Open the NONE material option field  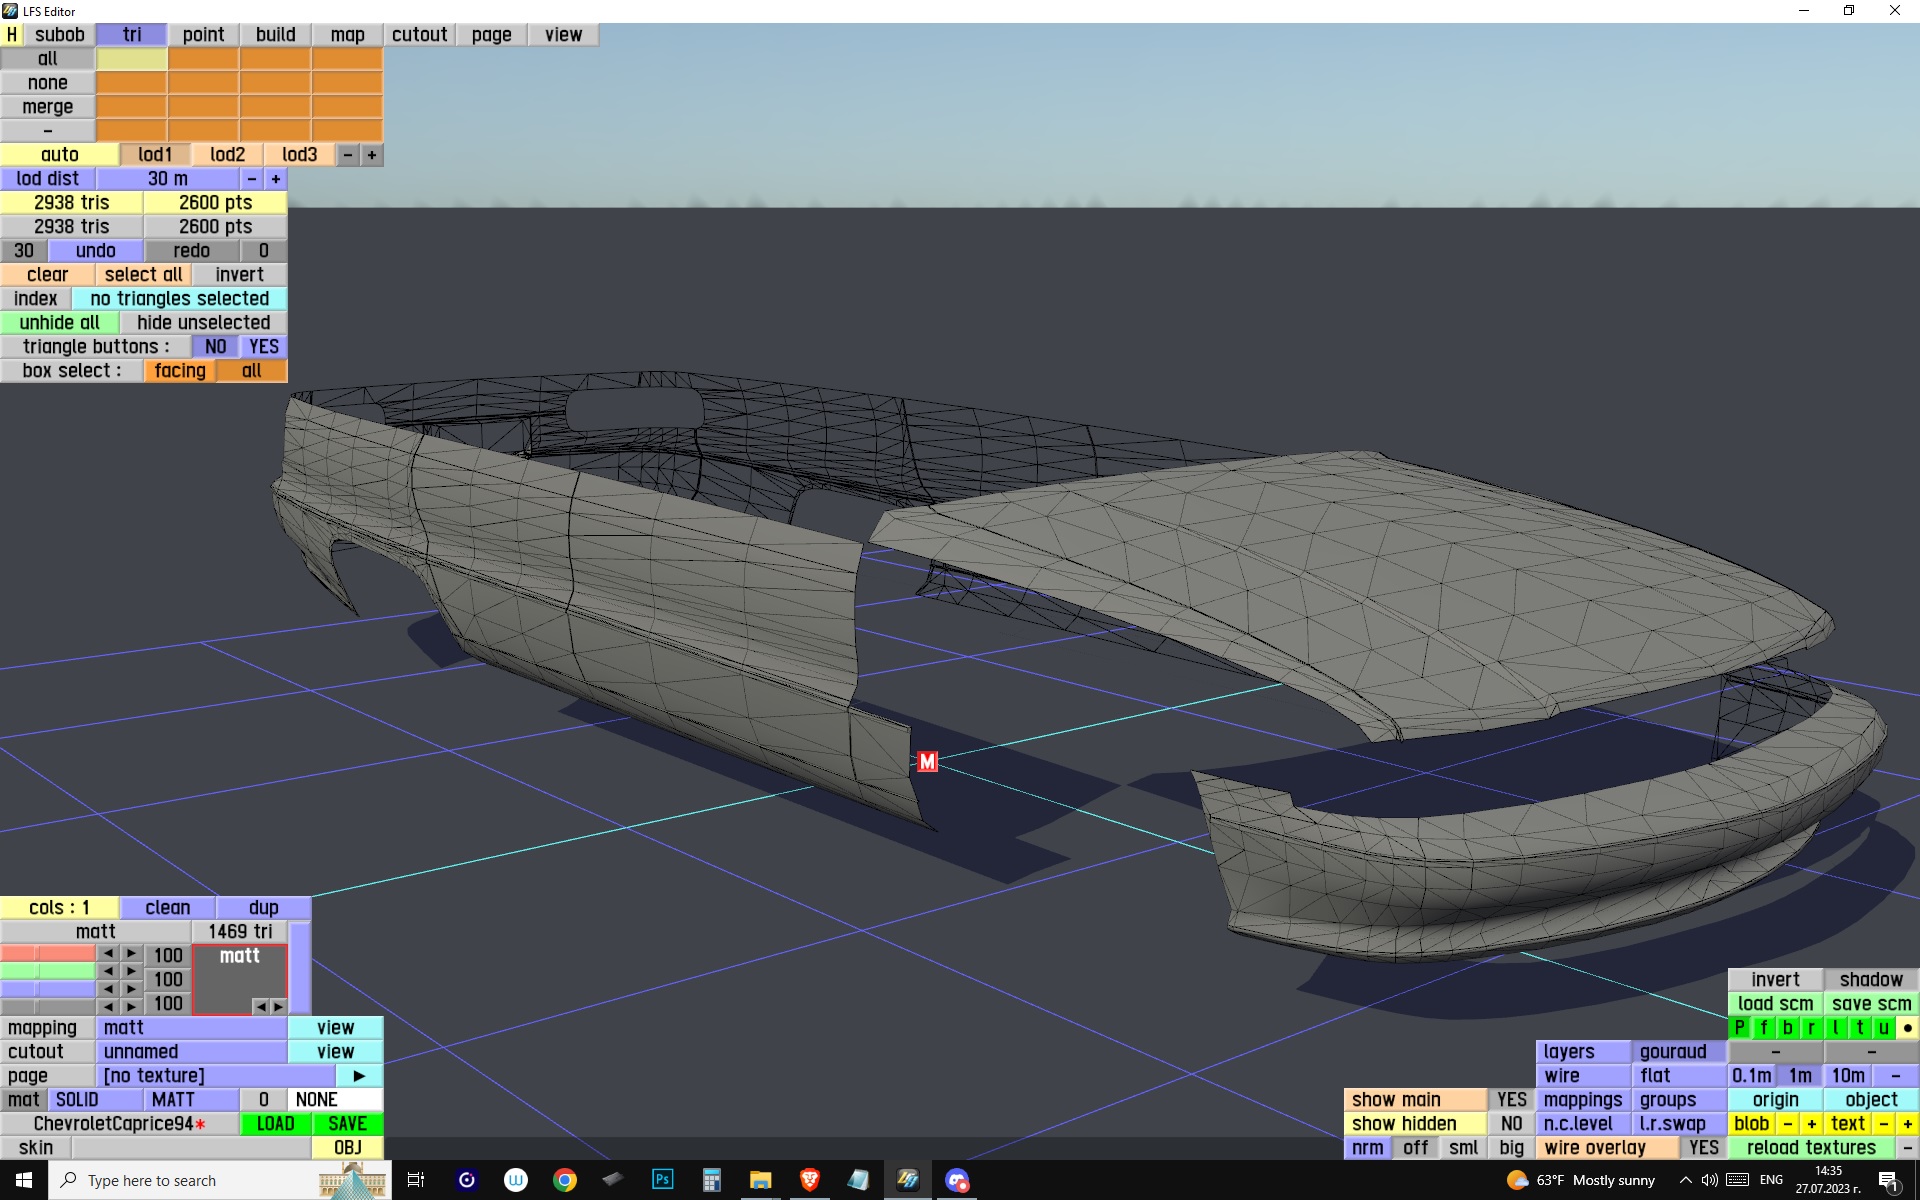[334, 1100]
